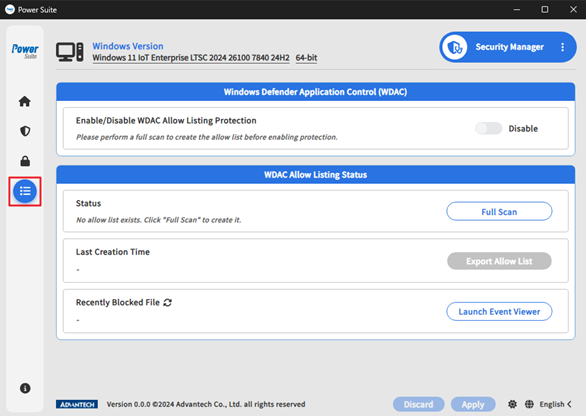Click the globe language icon

coord(529,404)
